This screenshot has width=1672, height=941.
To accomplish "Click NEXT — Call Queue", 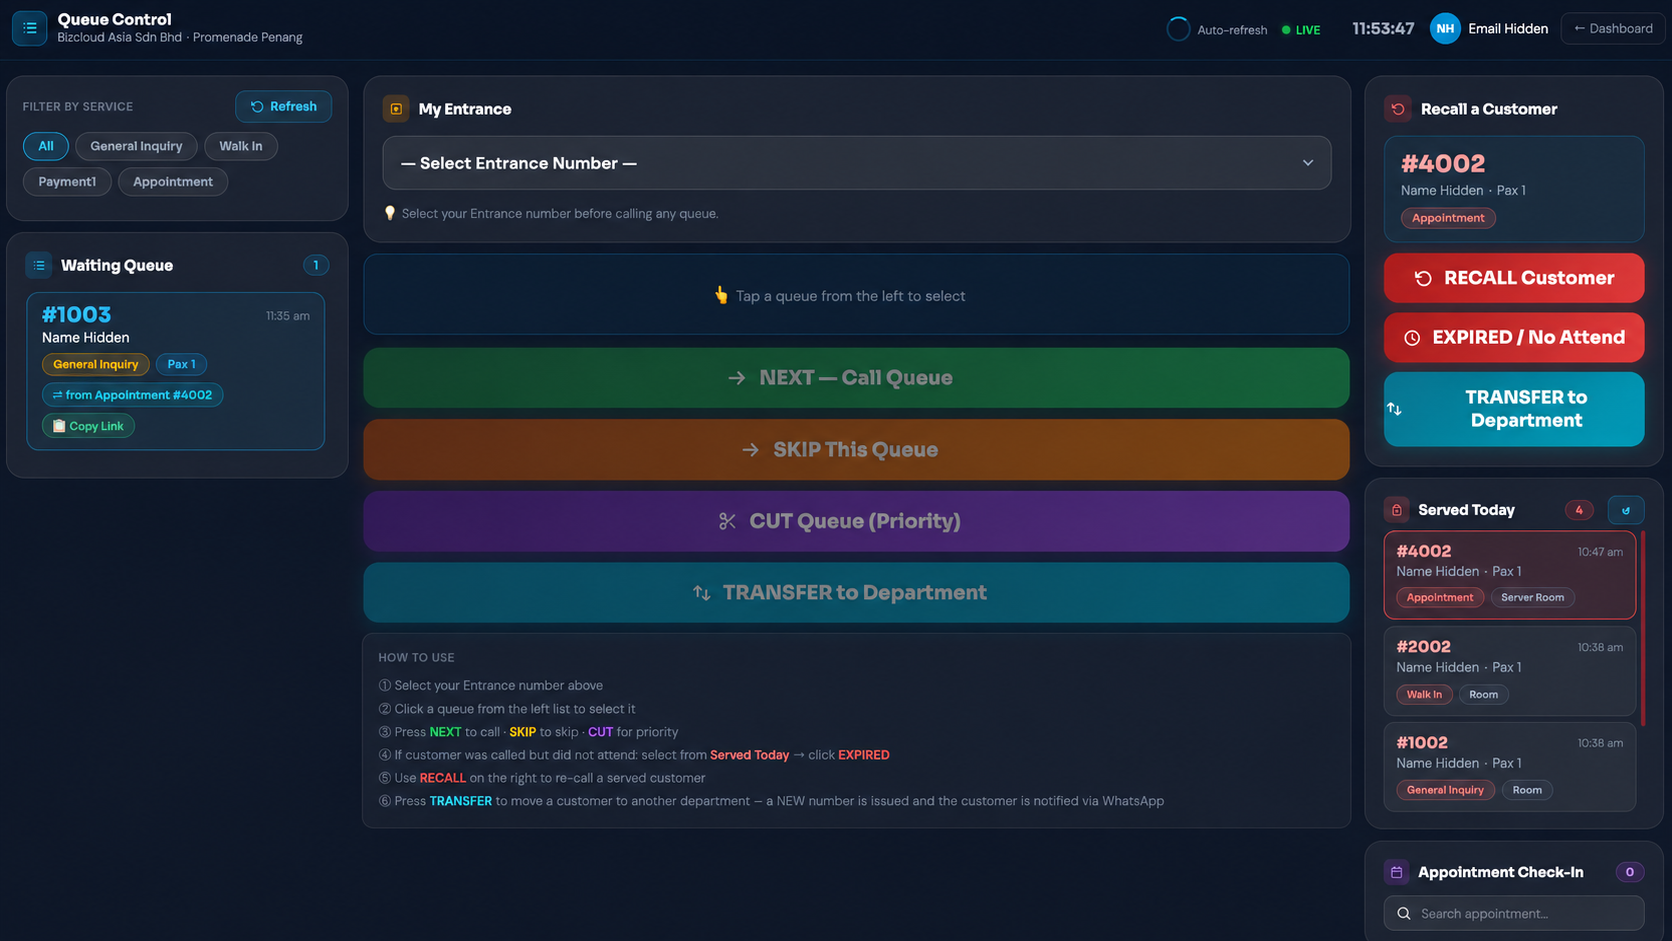I will tap(857, 378).
